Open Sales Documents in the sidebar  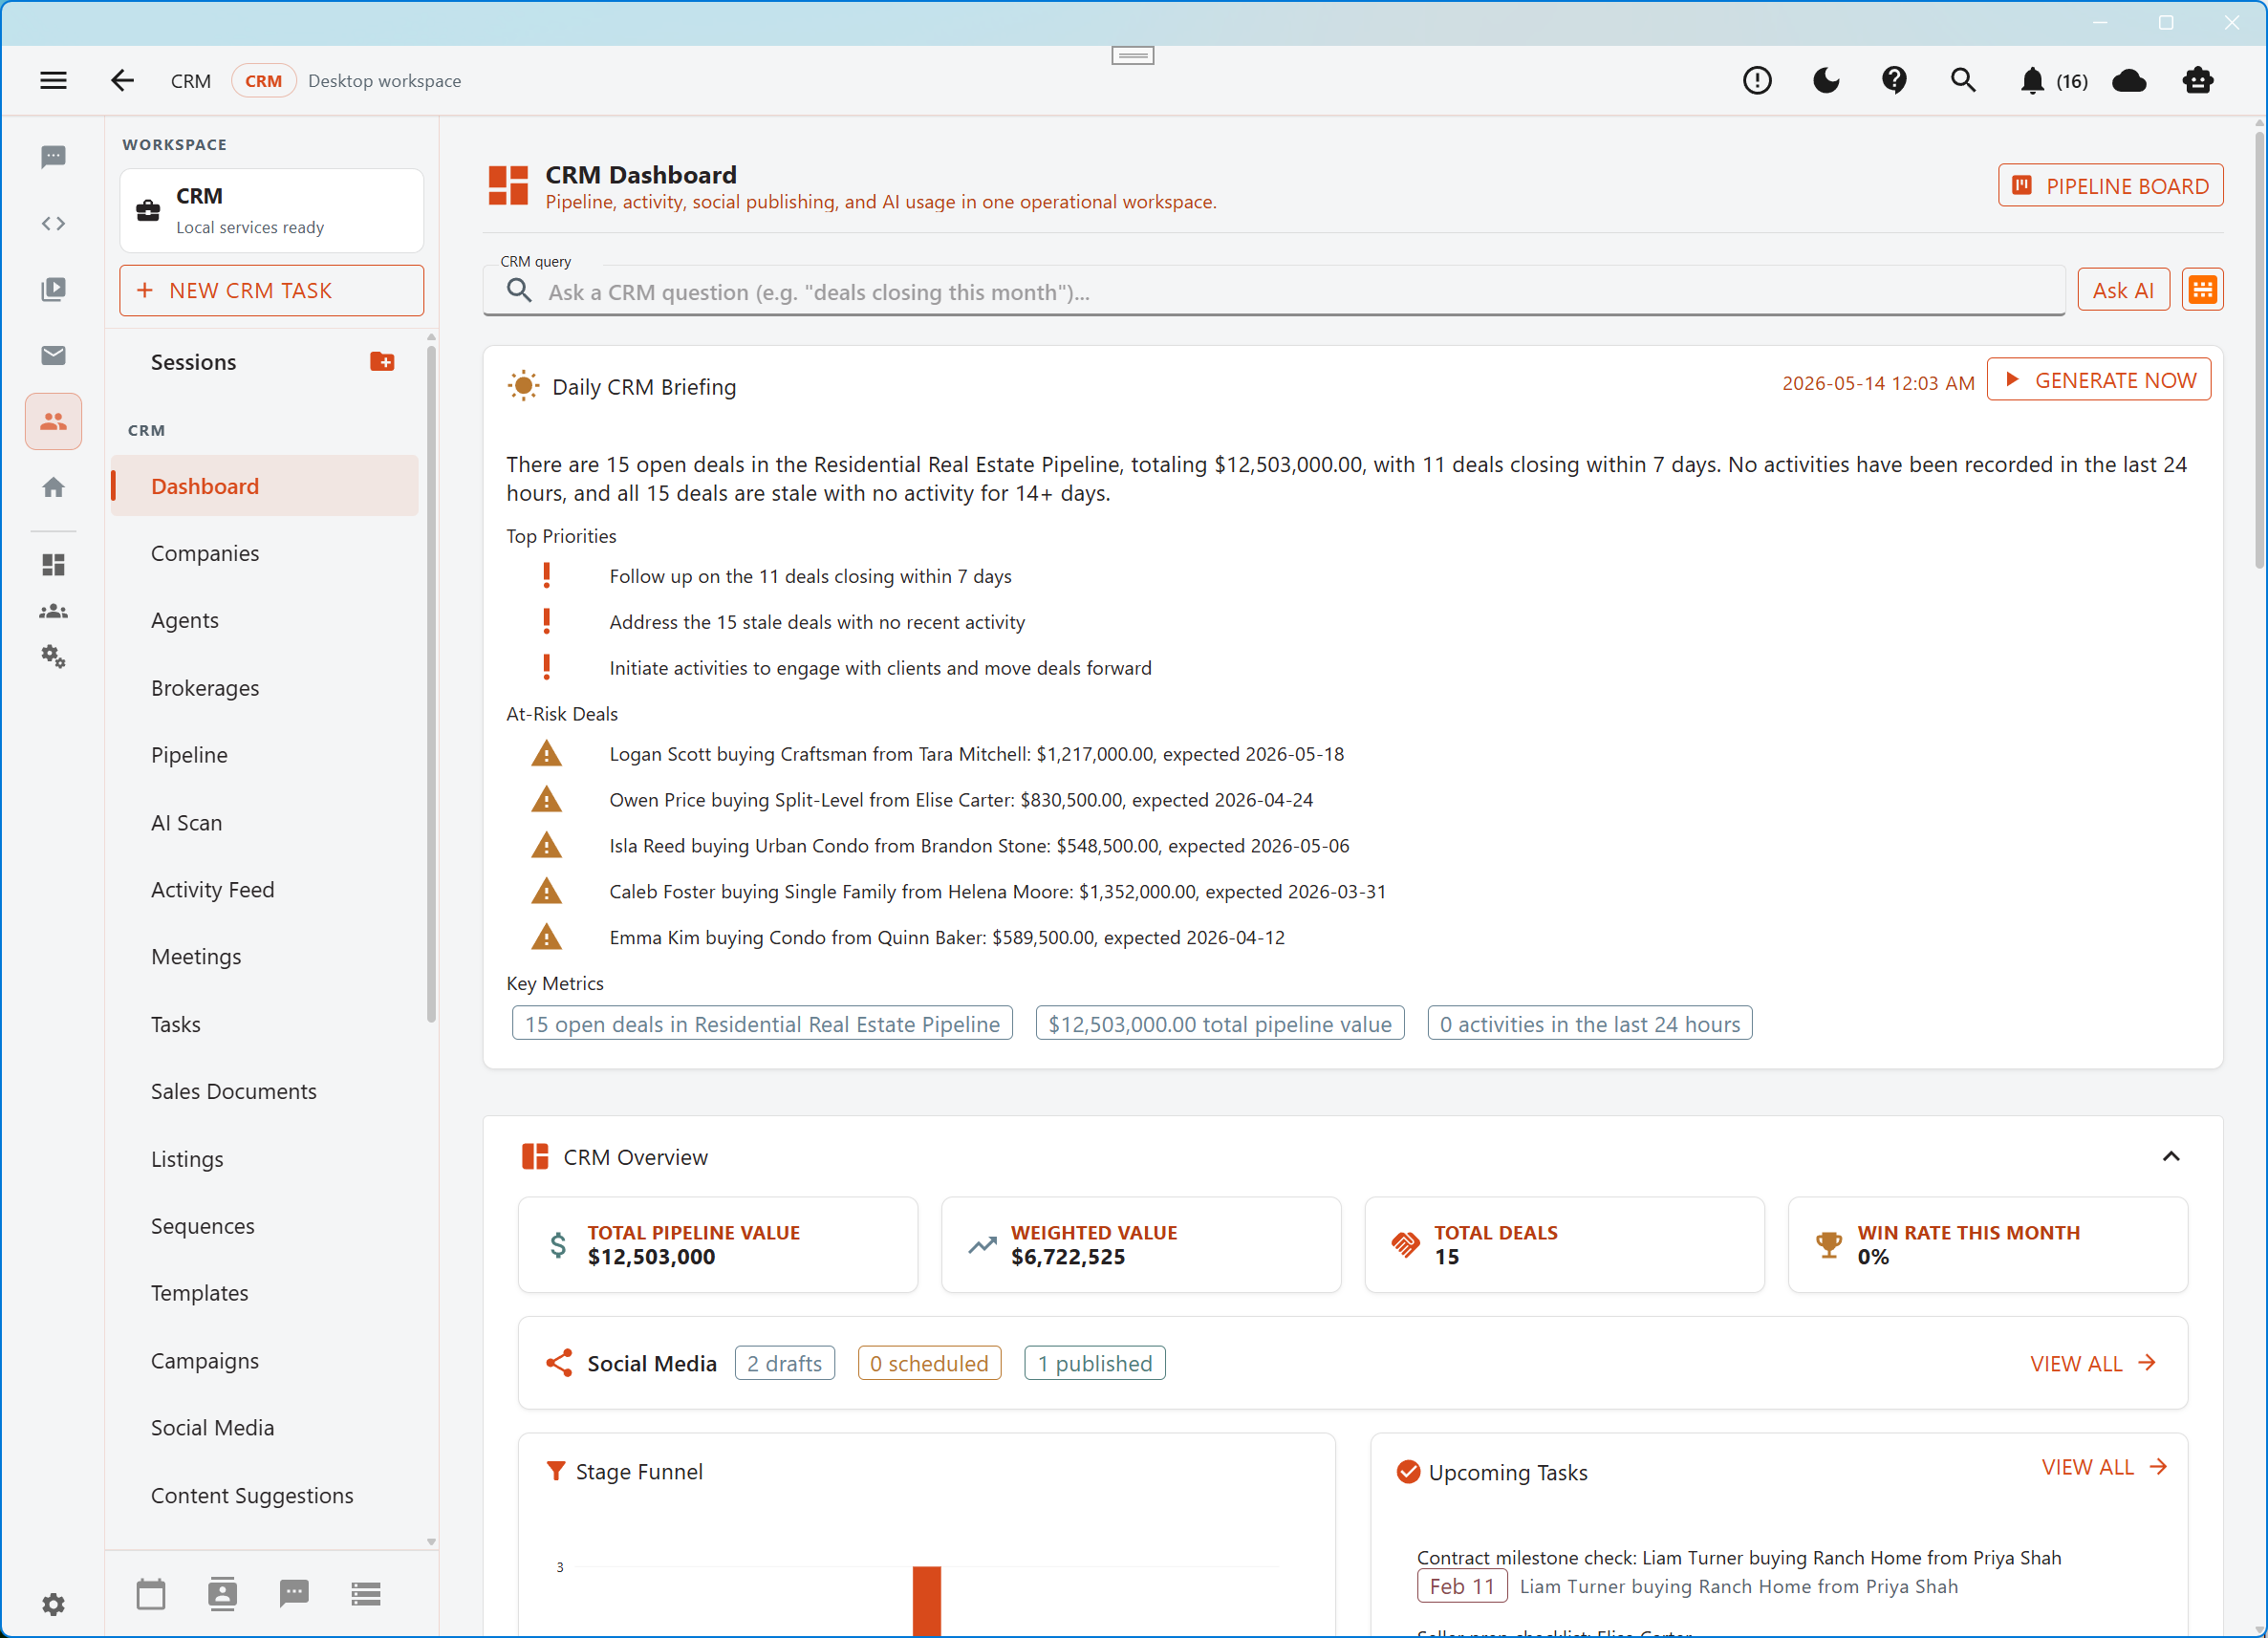265,1091
